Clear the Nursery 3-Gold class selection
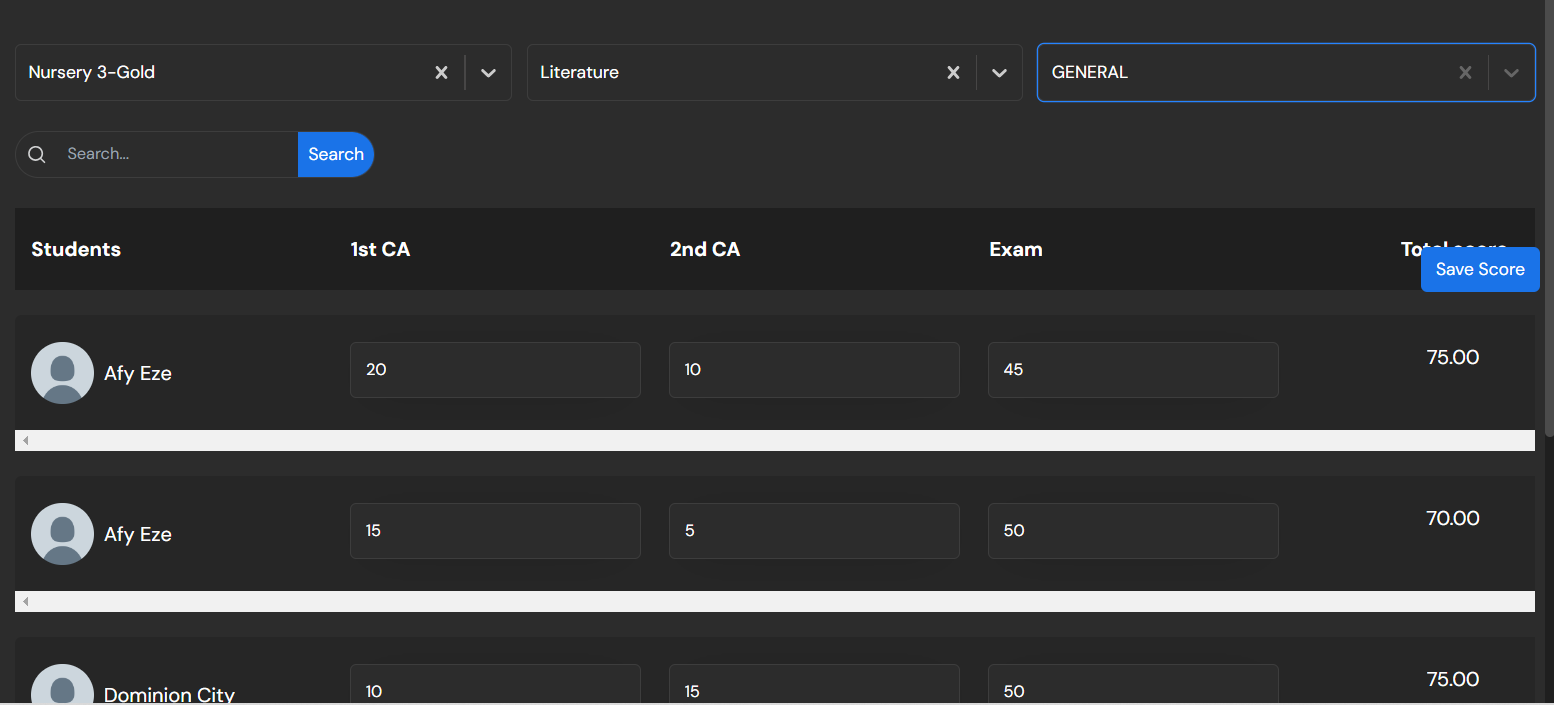 pyautogui.click(x=441, y=73)
